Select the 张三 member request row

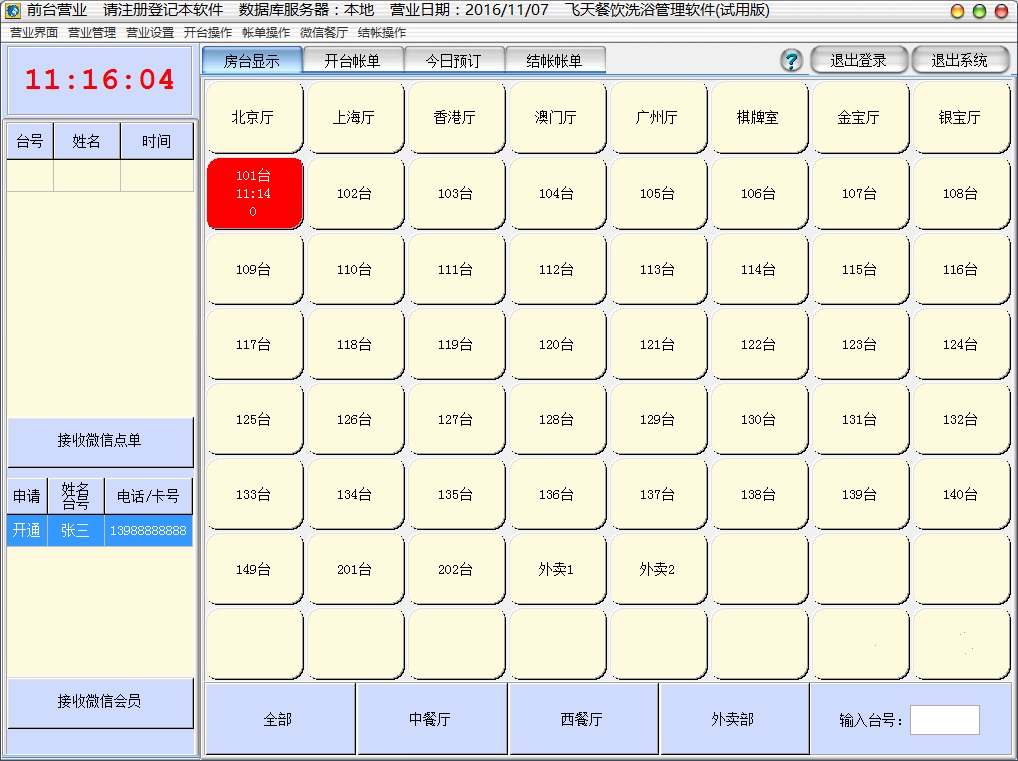(99, 530)
